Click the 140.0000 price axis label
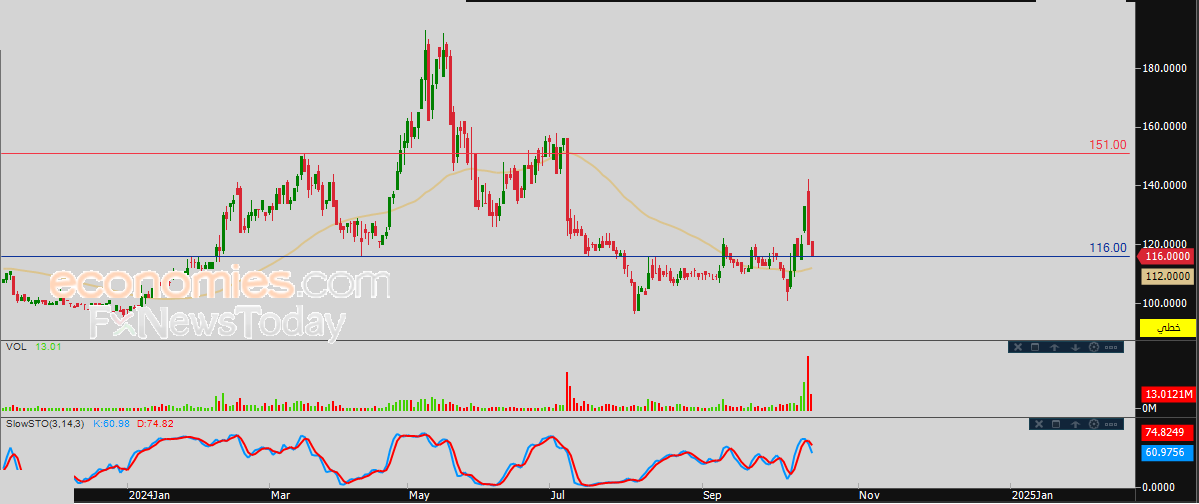Screen dimensions: 1199x504 point(1167,186)
